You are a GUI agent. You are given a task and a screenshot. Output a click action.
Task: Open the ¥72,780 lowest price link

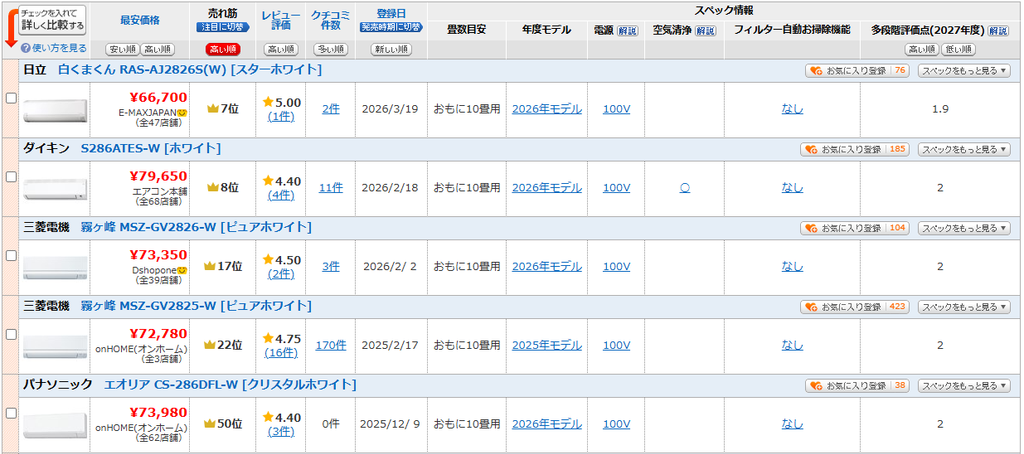point(158,334)
